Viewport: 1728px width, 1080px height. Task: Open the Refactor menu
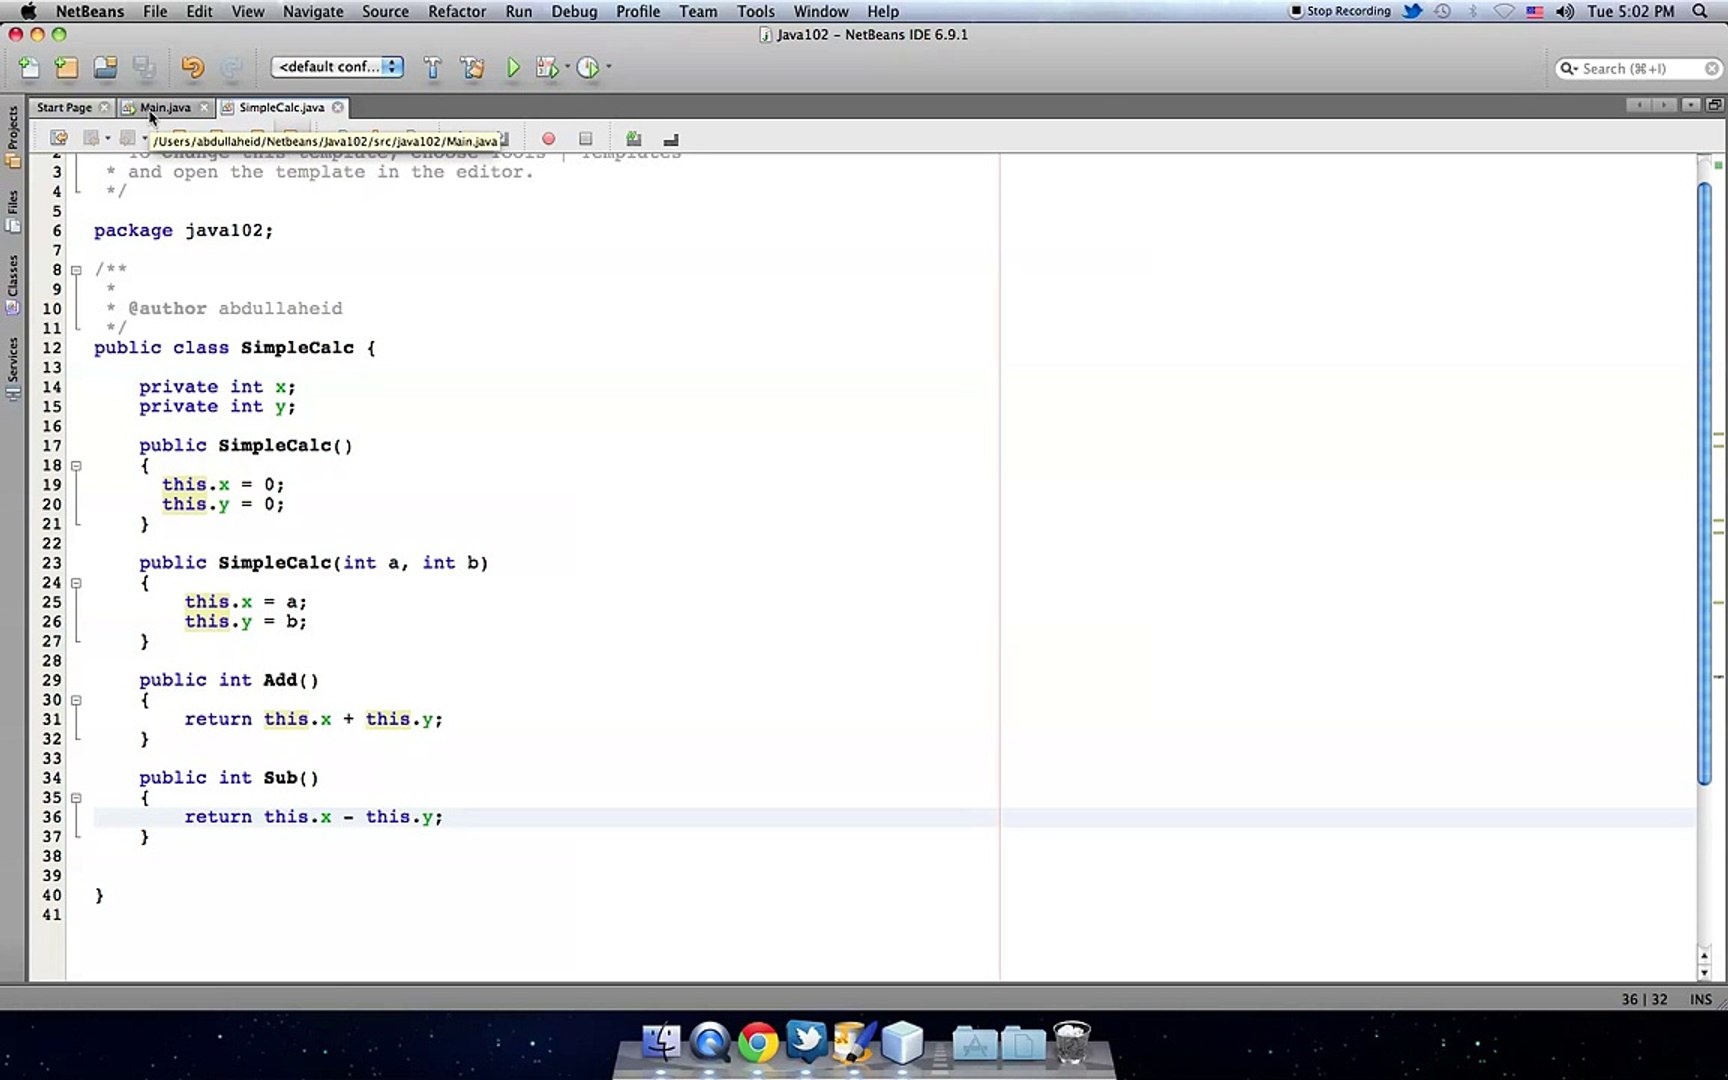point(456,11)
